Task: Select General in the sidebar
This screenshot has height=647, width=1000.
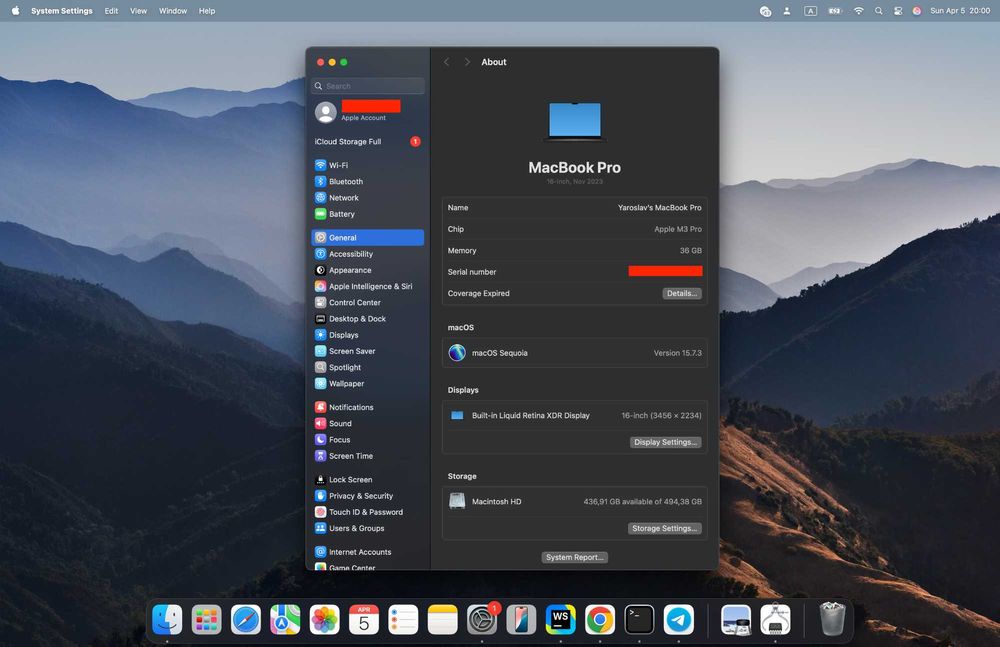Action: pos(367,237)
